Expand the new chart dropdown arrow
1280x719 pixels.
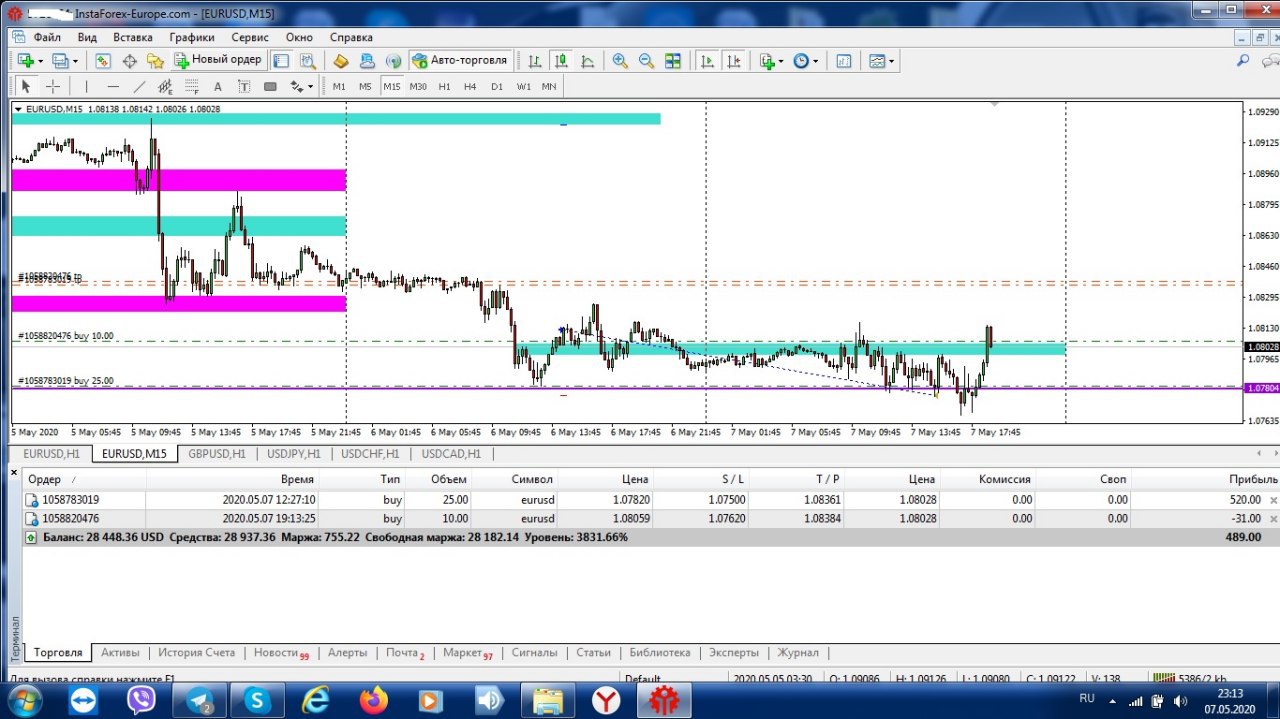(x=40, y=61)
